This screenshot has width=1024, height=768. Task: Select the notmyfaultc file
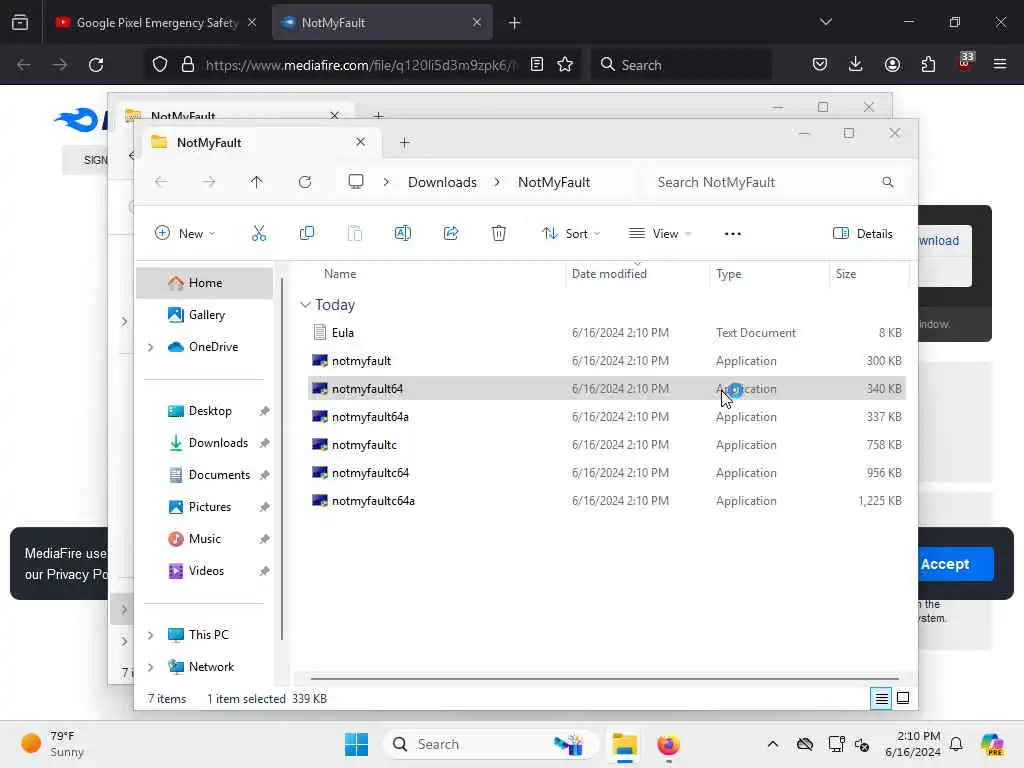tap(607, 445)
